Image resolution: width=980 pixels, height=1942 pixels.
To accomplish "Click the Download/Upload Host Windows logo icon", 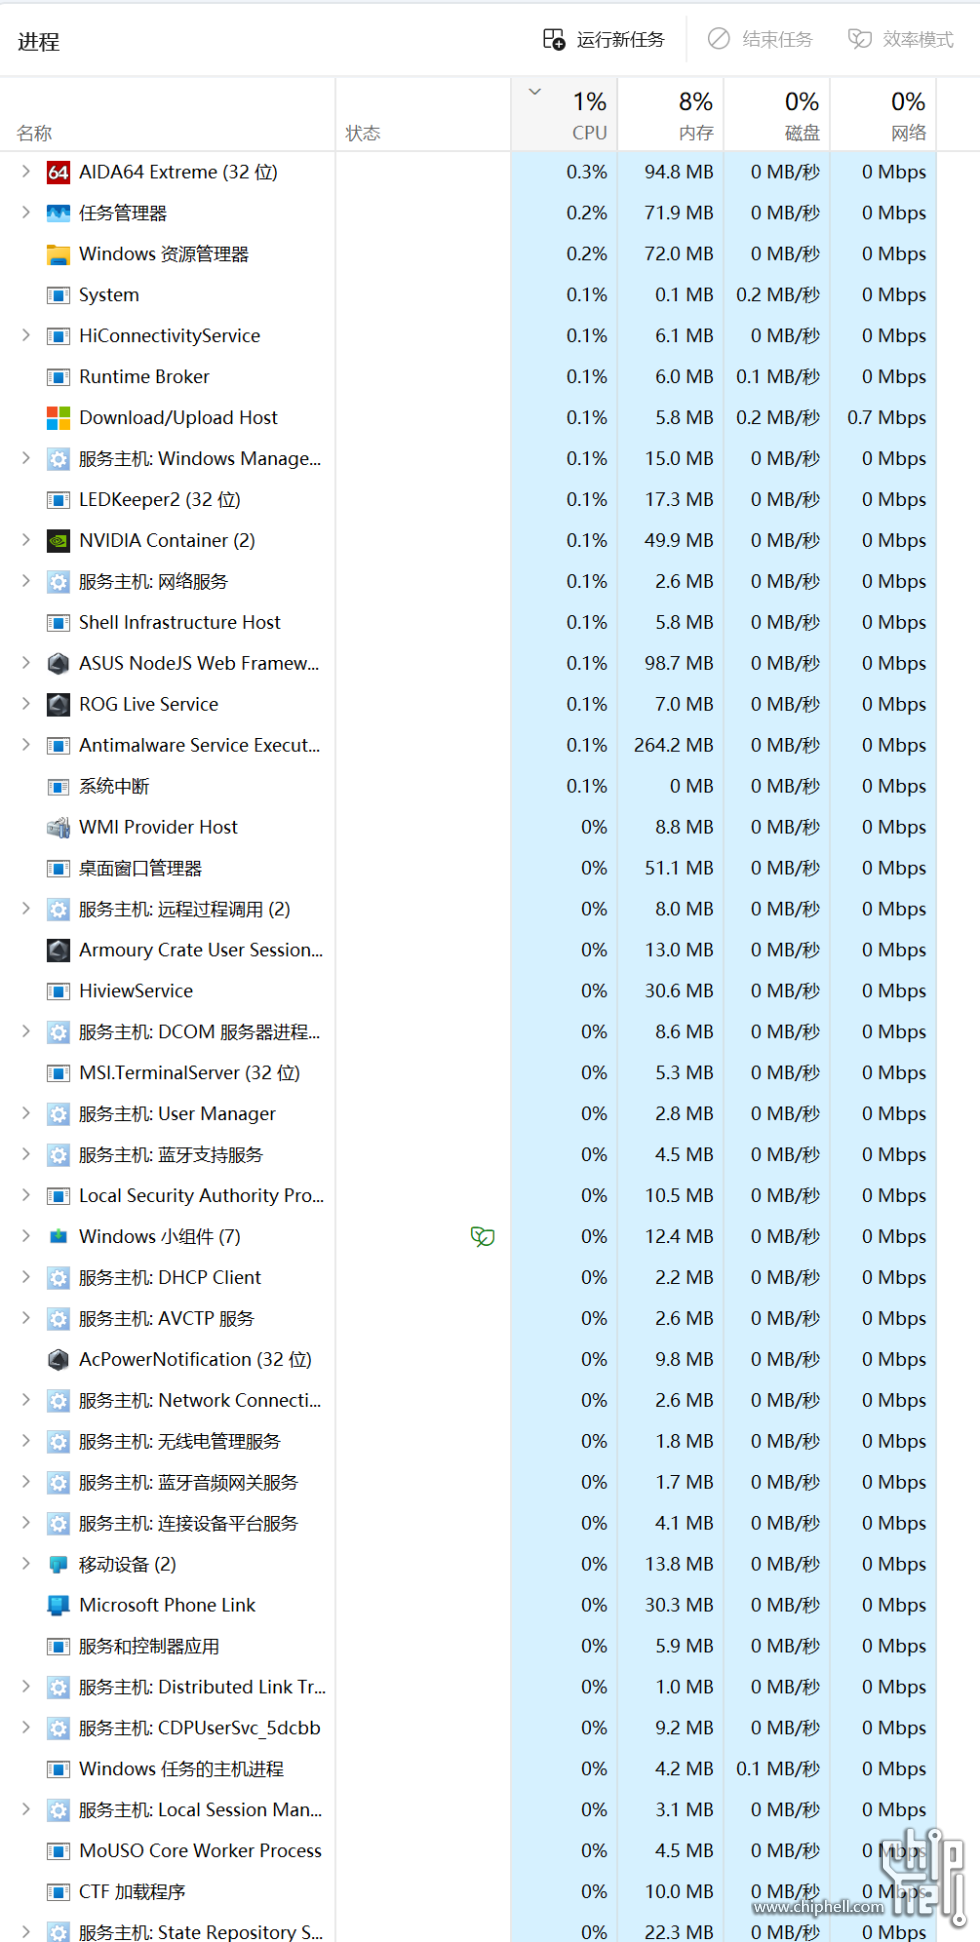I will pyautogui.click(x=59, y=418).
